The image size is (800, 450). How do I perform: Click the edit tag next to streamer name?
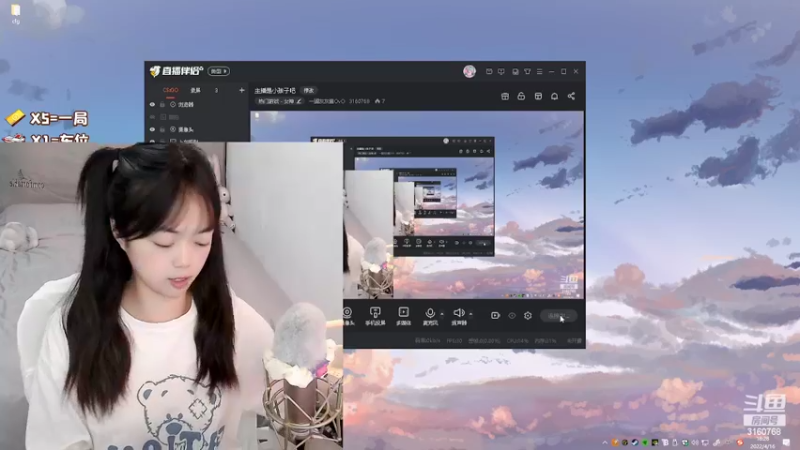[309, 90]
